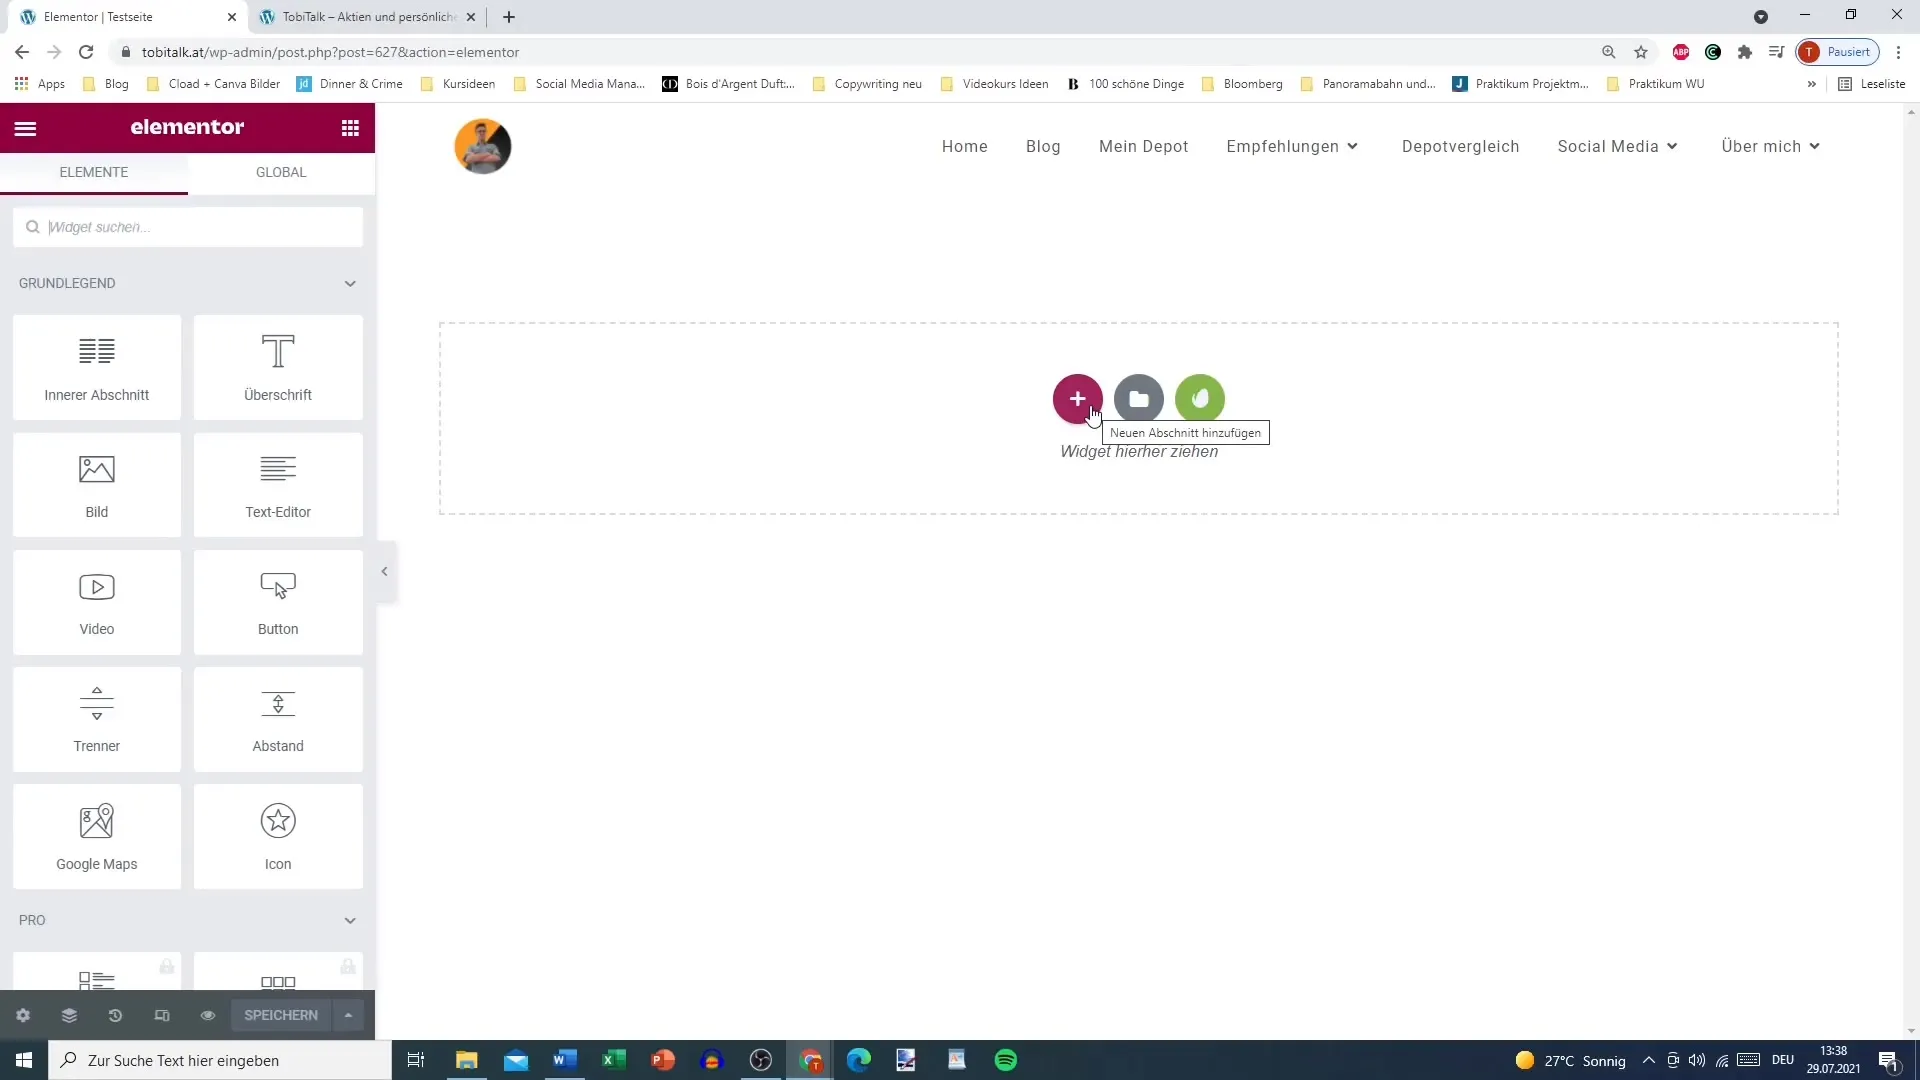The image size is (1920, 1080).
Task: Collapse the Grundlegend widget category
Action: 350,284
